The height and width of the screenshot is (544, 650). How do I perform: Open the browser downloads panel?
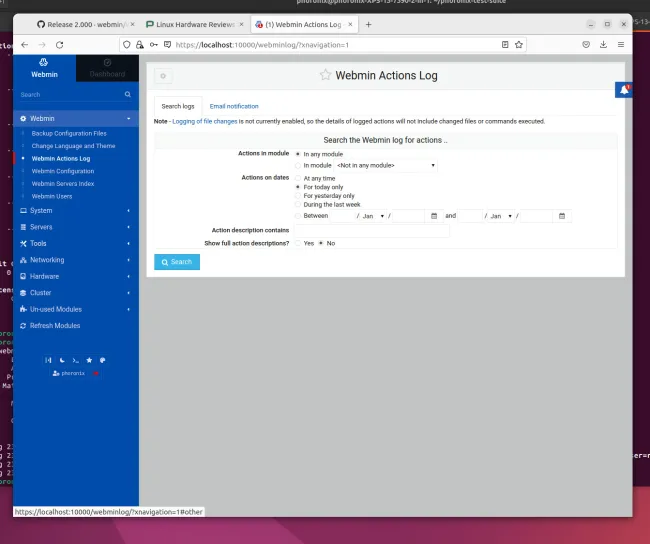point(603,45)
